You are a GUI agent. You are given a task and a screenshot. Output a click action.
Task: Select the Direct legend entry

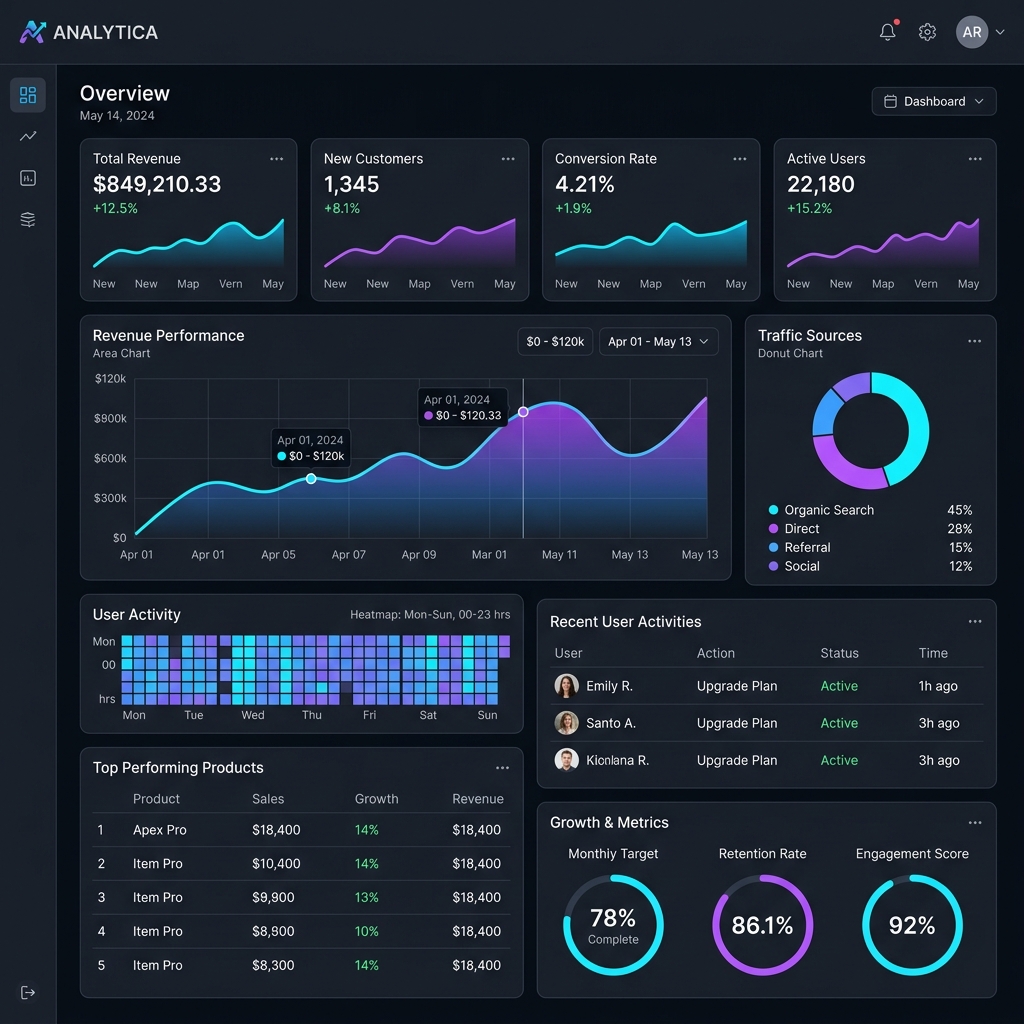pyautogui.click(x=871, y=528)
